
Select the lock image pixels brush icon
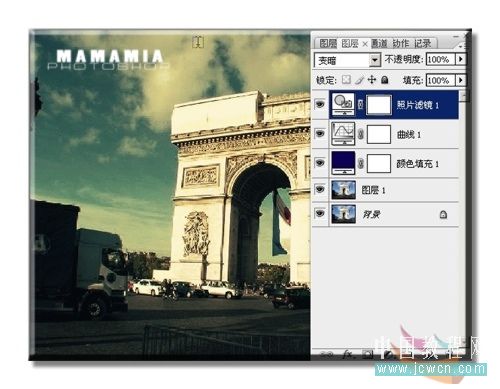coord(359,80)
